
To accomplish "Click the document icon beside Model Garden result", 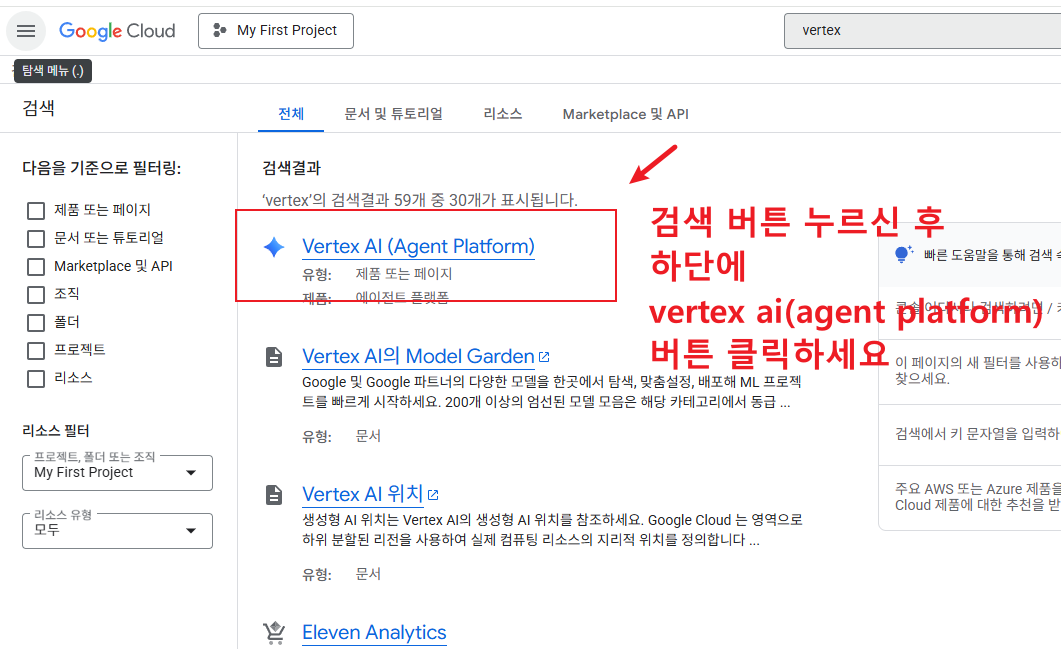I will coord(274,357).
